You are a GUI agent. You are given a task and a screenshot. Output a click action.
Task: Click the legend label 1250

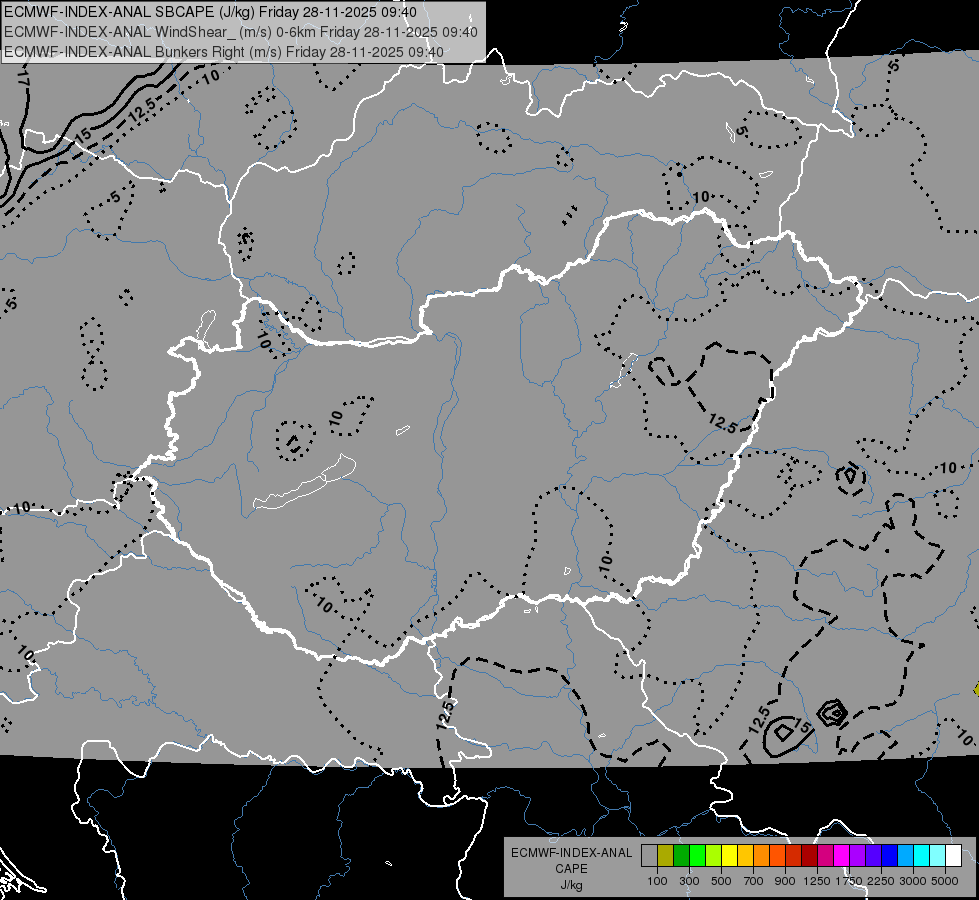coord(817,881)
